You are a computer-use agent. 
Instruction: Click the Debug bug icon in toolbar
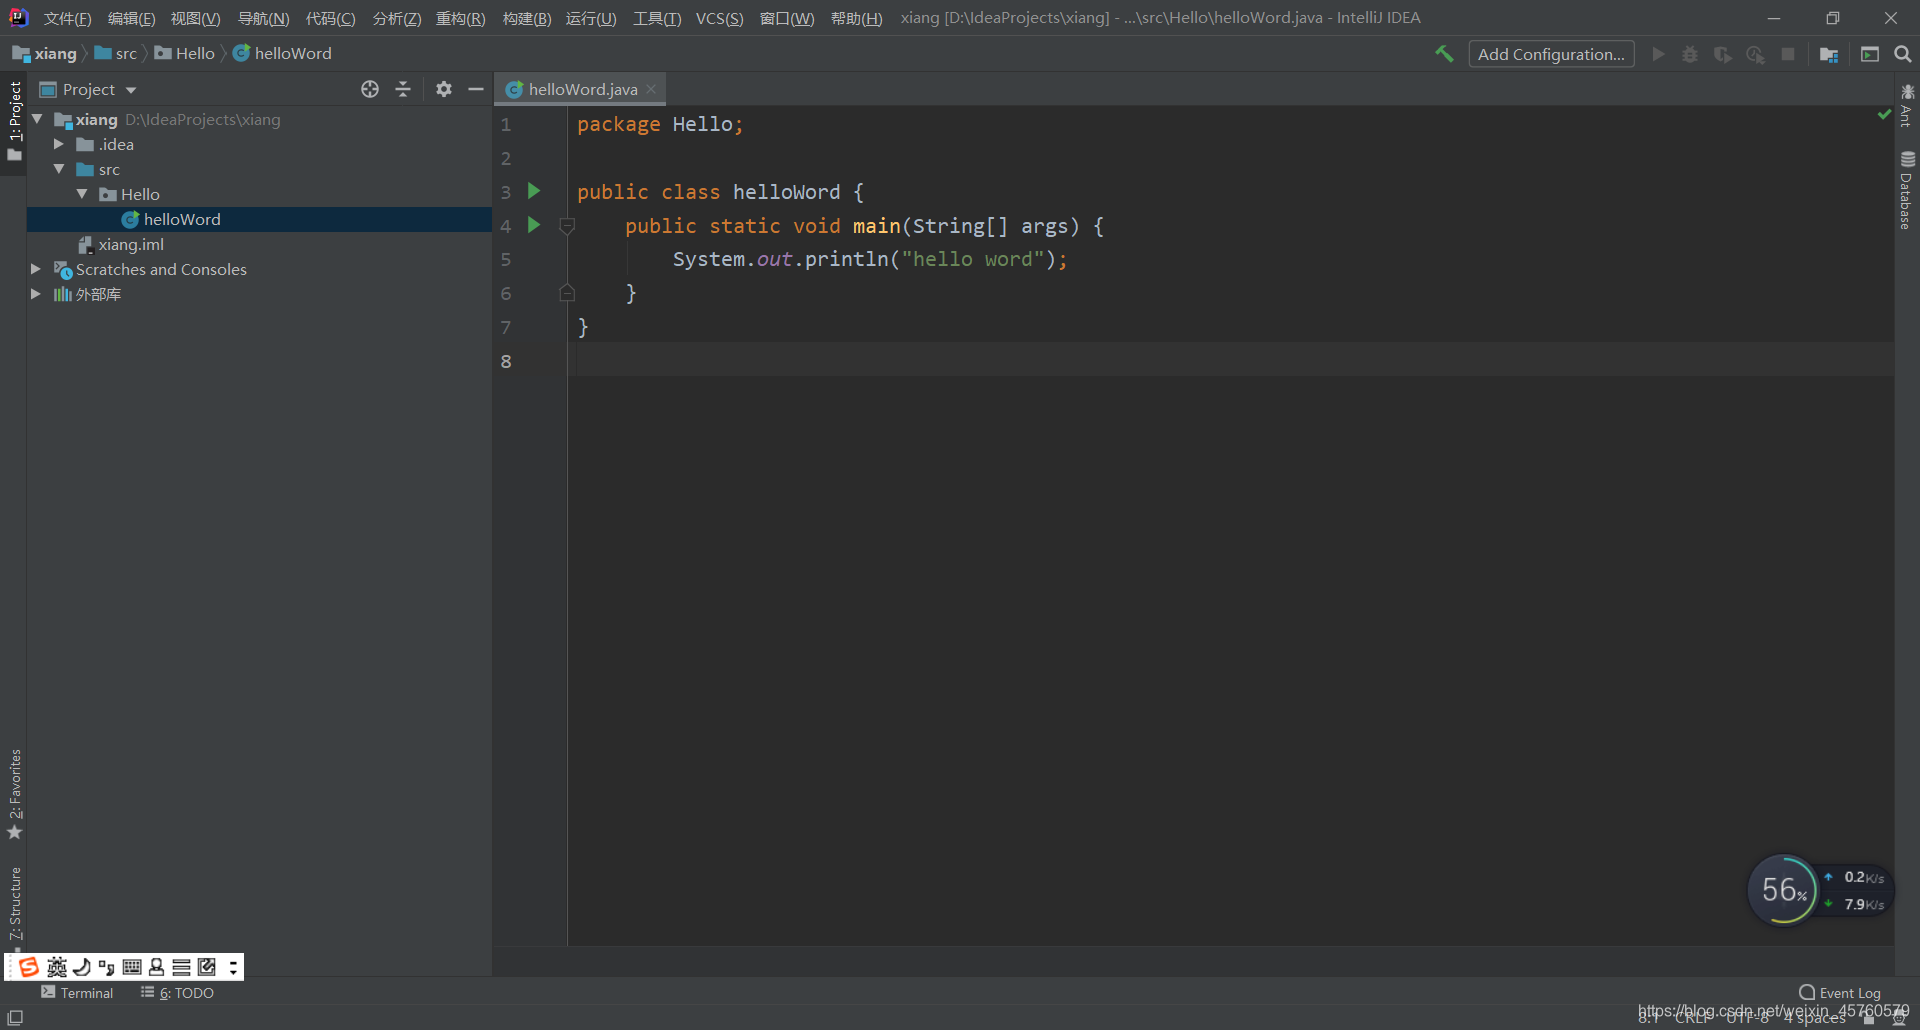(x=1690, y=54)
